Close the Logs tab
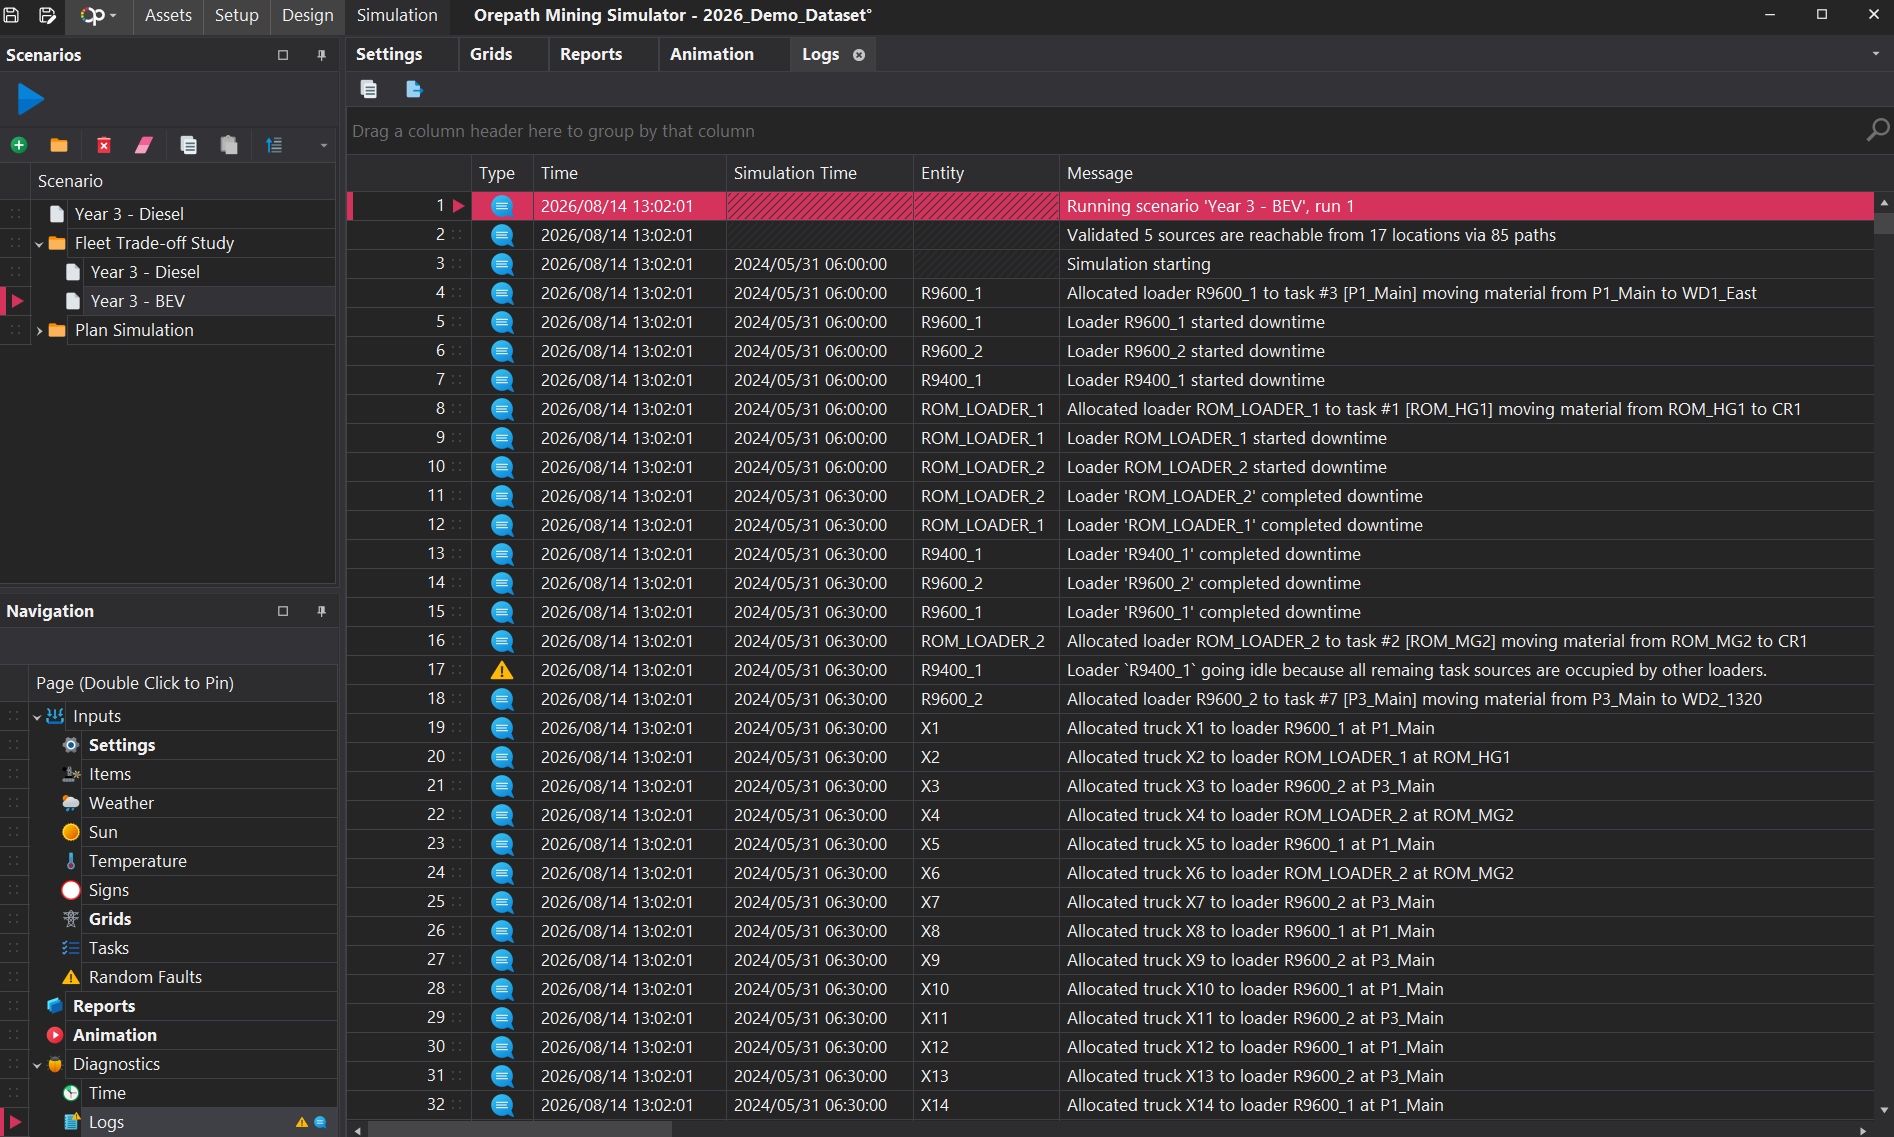Image resolution: width=1894 pixels, height=1137 pixels. point(859,55)
